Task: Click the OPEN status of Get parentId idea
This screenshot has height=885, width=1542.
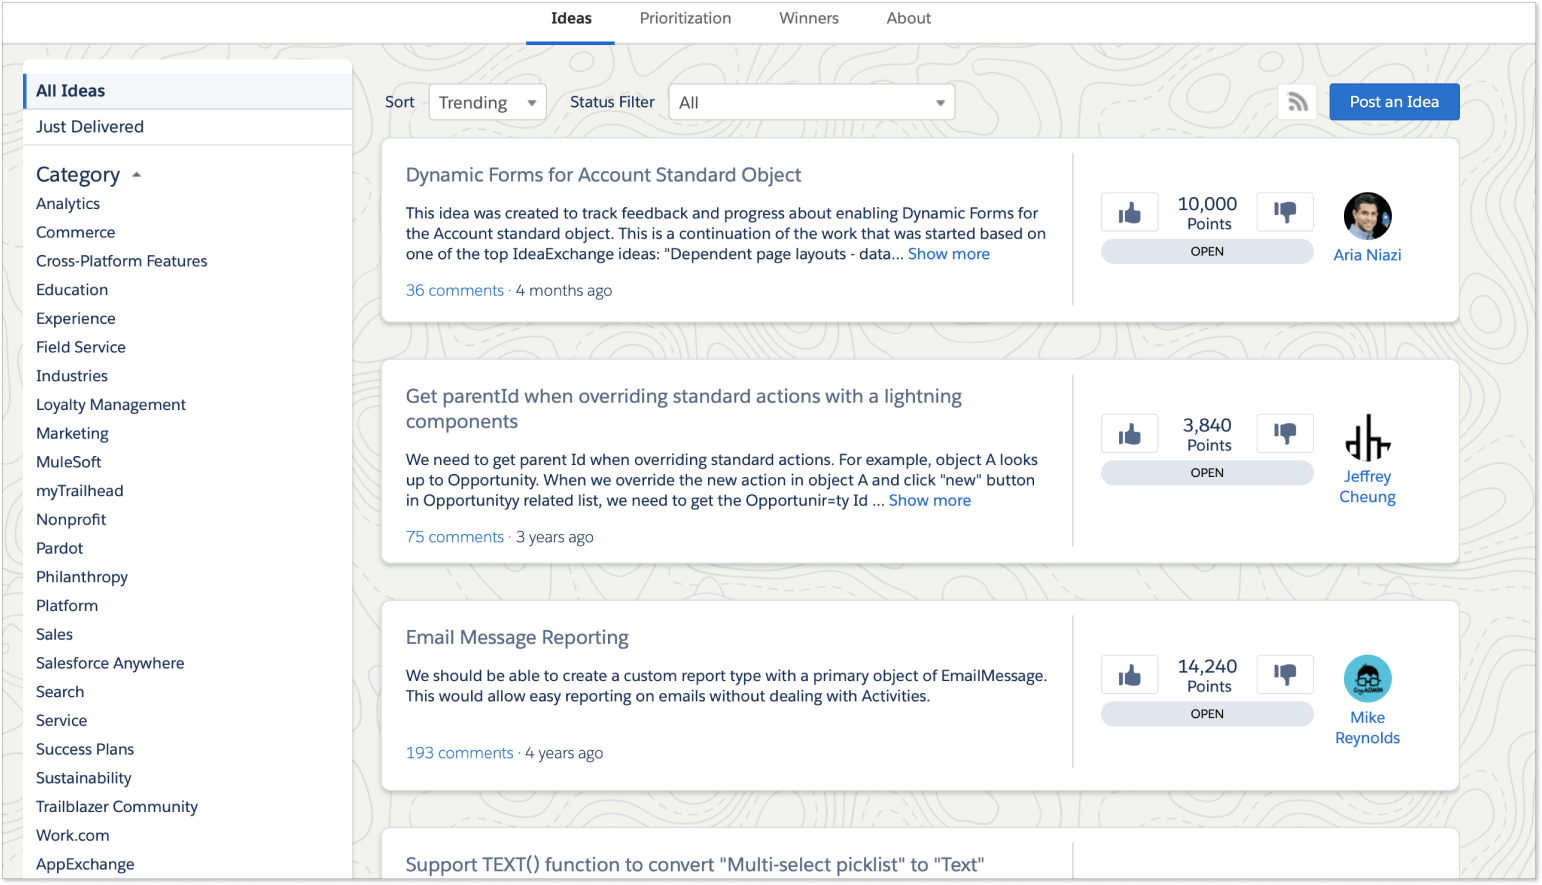Action: 1207,473
